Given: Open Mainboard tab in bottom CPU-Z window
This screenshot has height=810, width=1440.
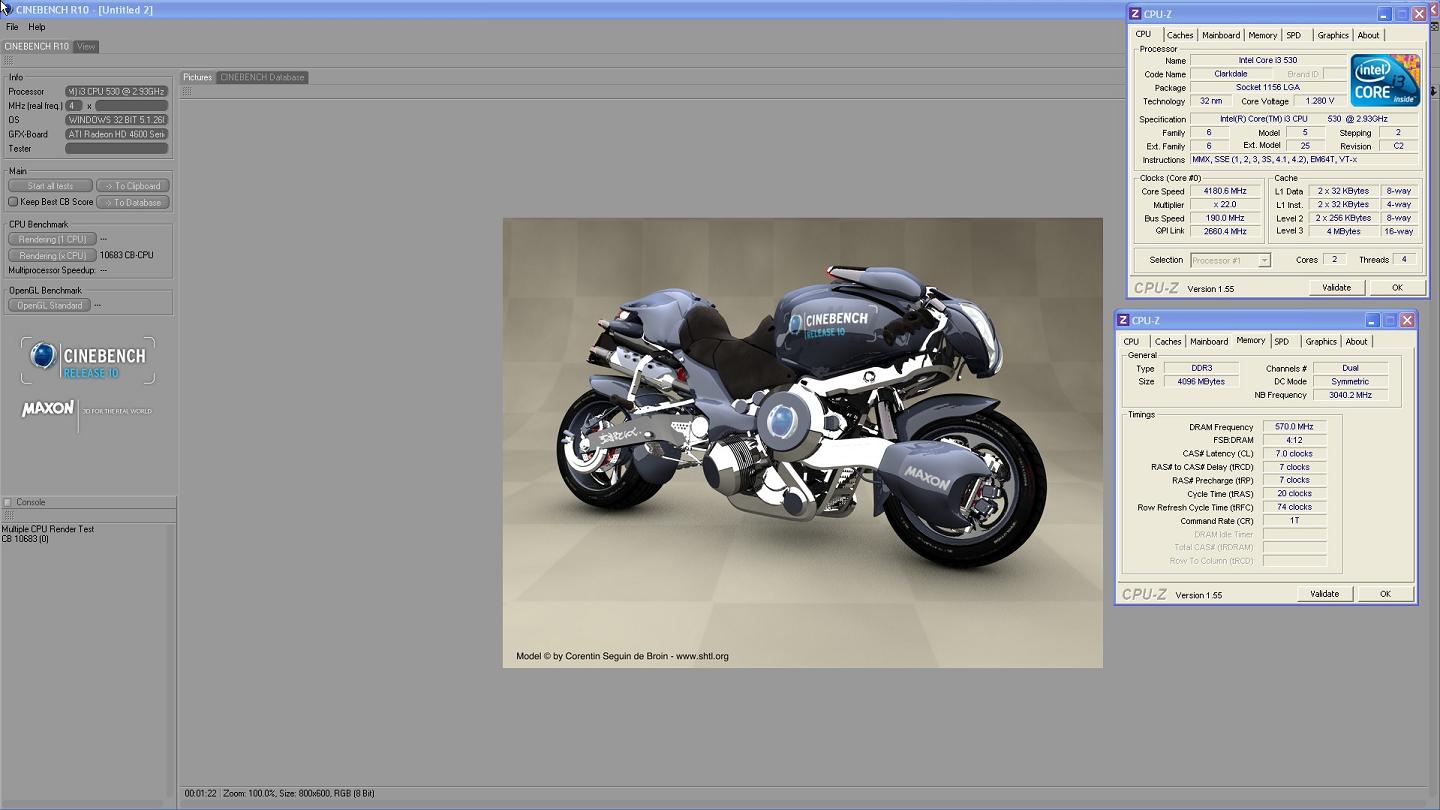Looking at the screenshot, I should coord(1208,342).
